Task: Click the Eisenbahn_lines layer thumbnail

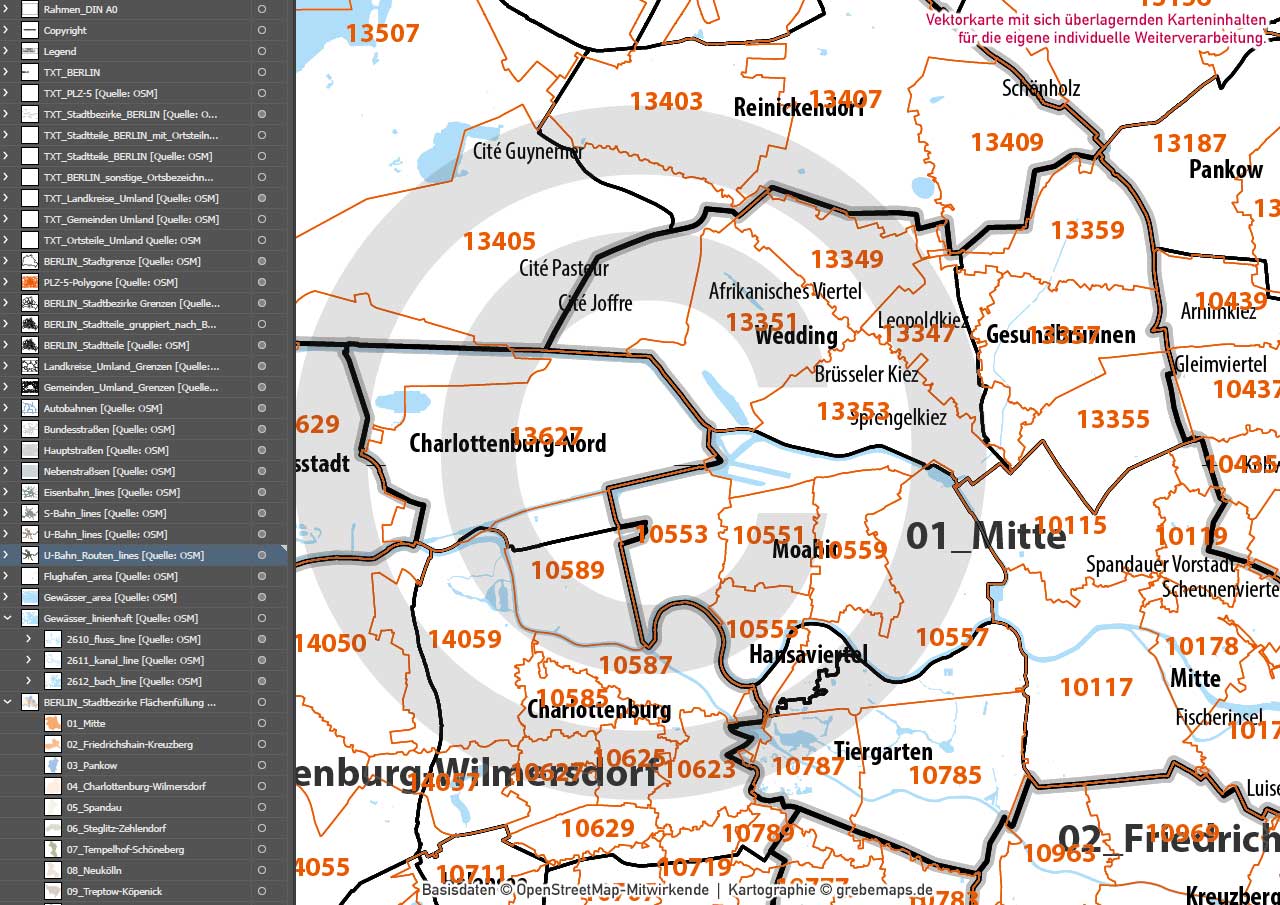Action: click(x=29, y=493)
